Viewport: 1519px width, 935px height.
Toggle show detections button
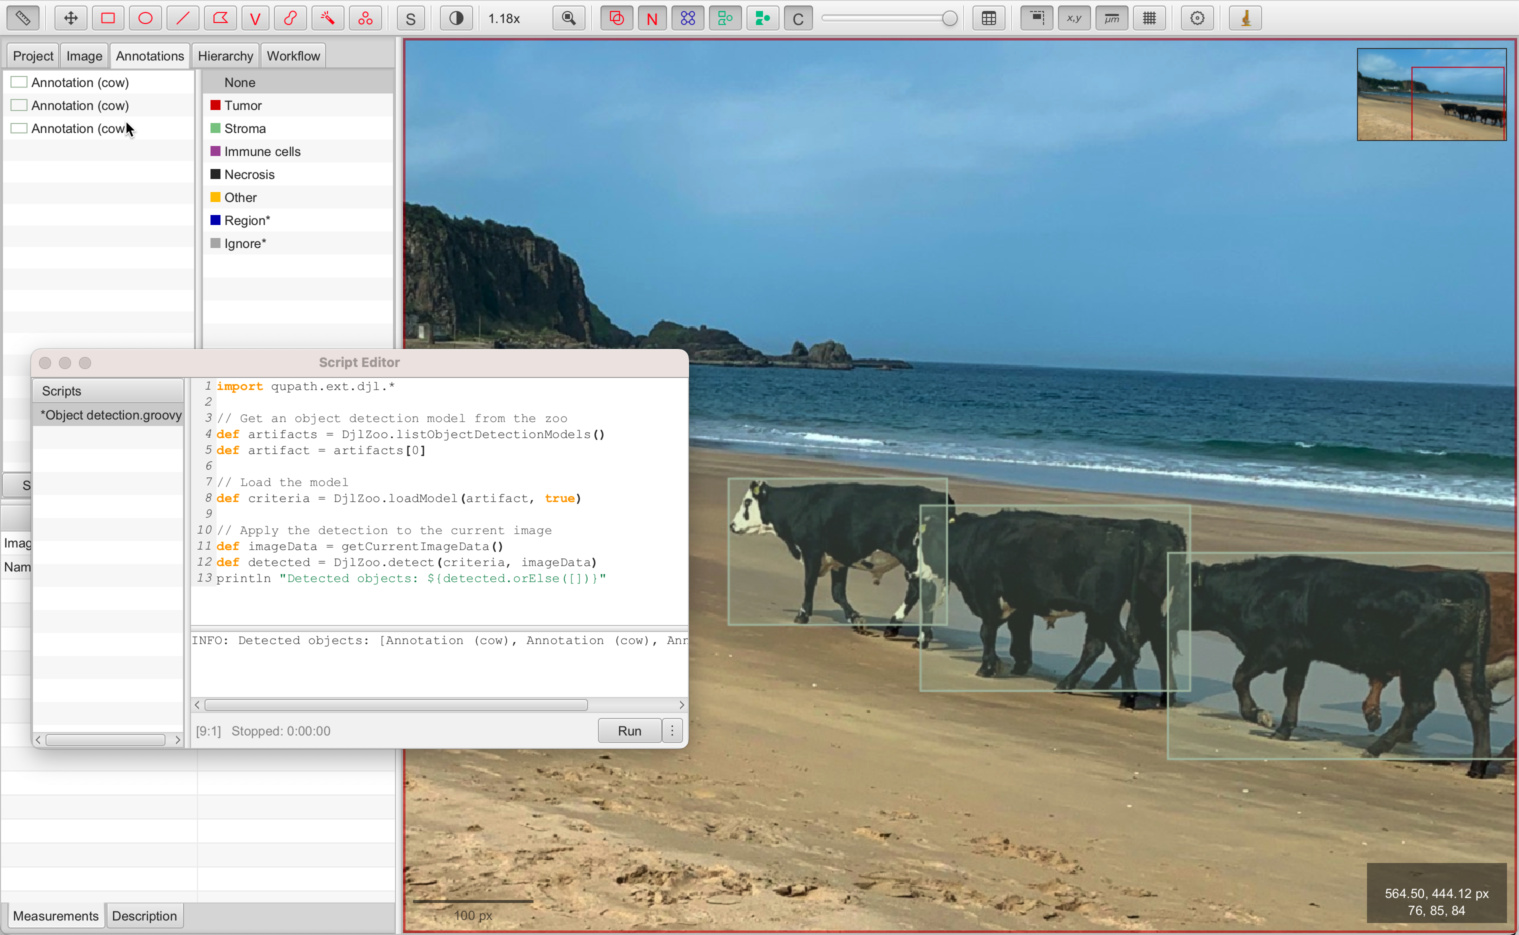pos(725,18)
